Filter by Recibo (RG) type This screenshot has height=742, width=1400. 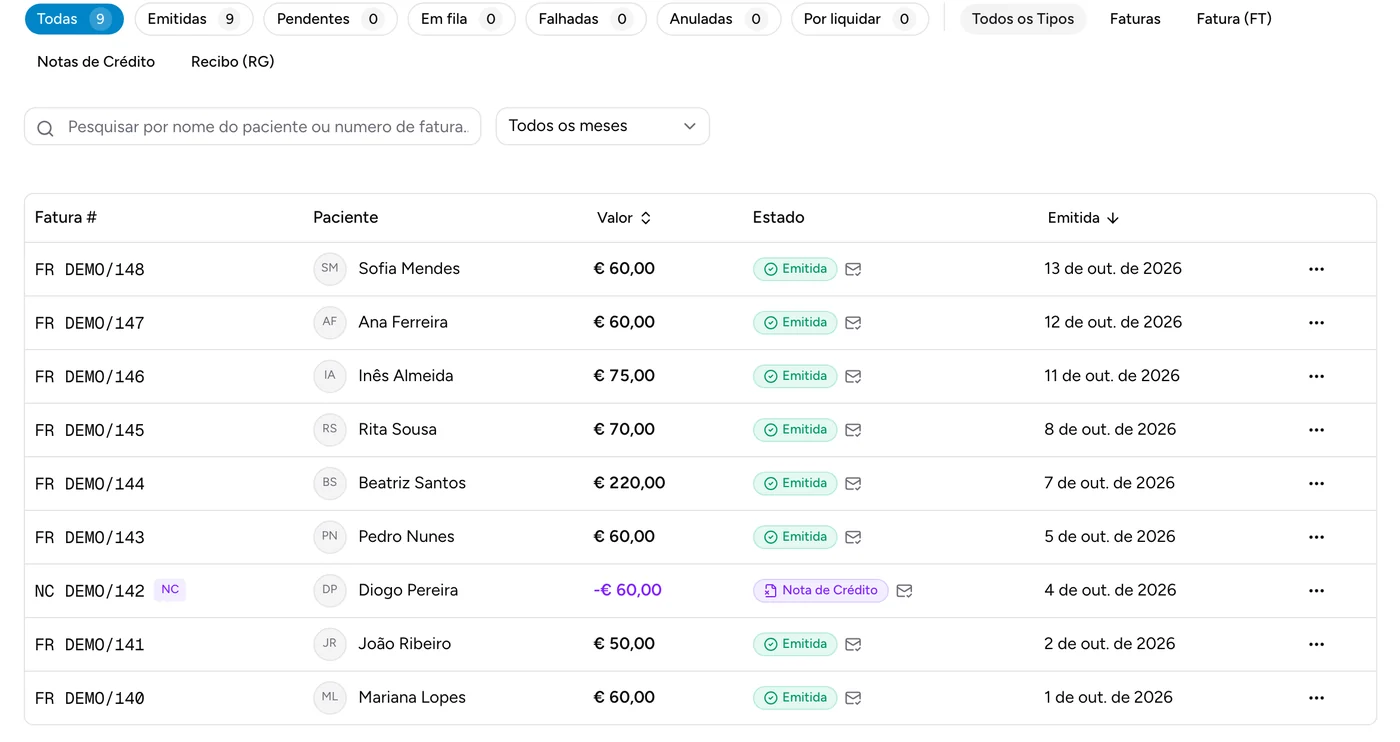tap(233, 62)
